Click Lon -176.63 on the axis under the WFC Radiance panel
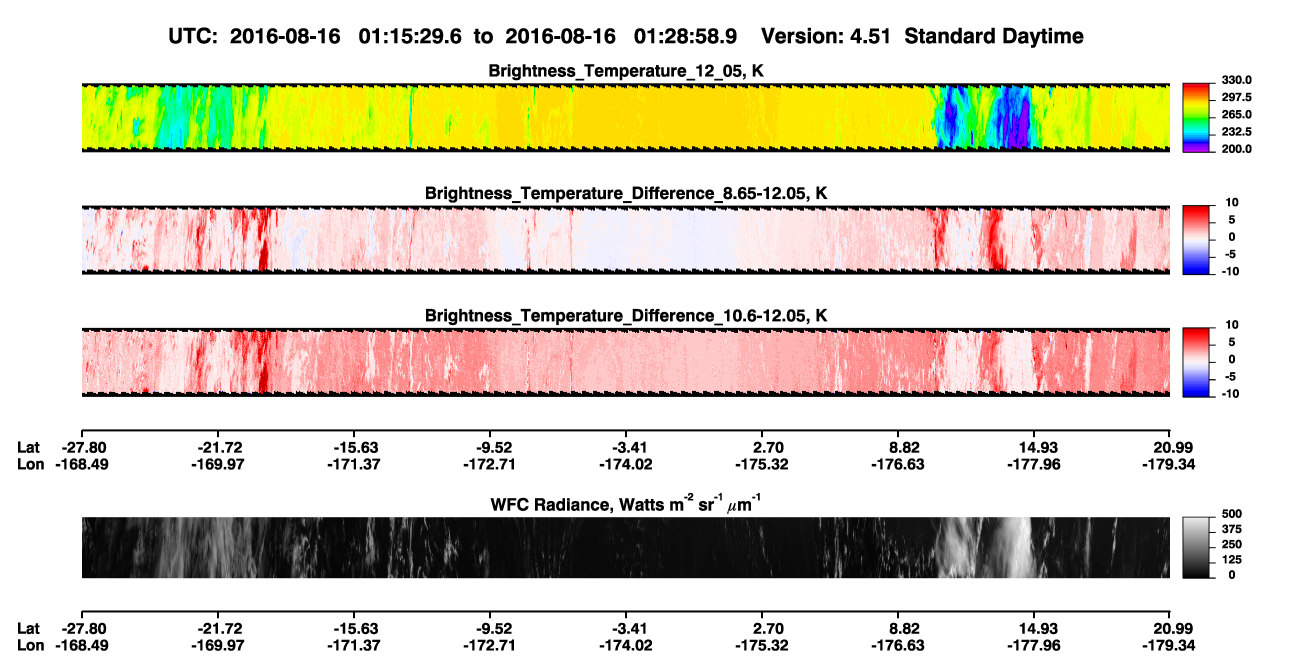Viewport: 1300px width, 667px height. (x=898, y=645)
